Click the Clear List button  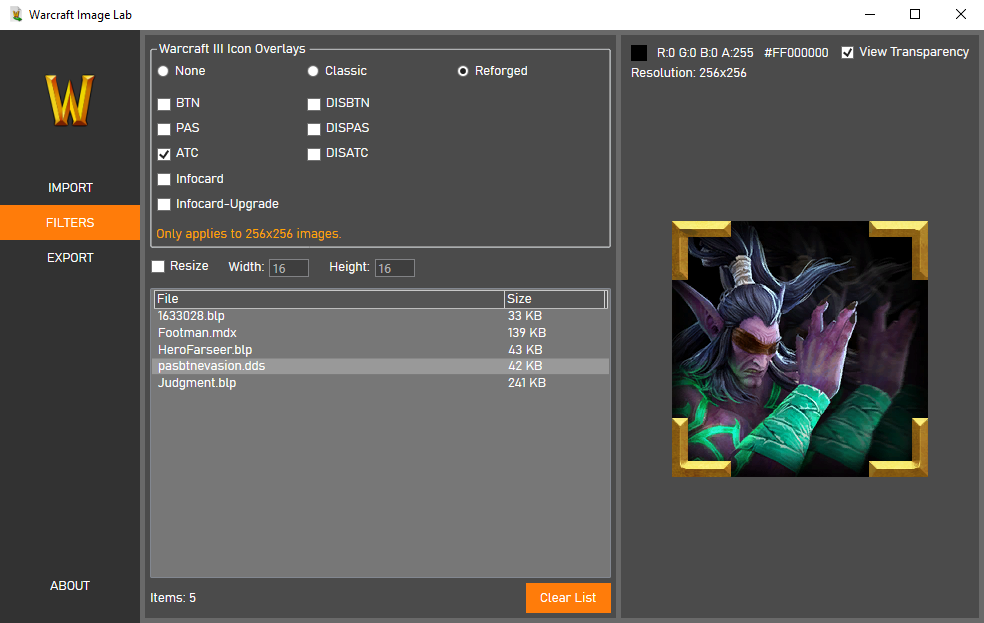click(568, 598)
